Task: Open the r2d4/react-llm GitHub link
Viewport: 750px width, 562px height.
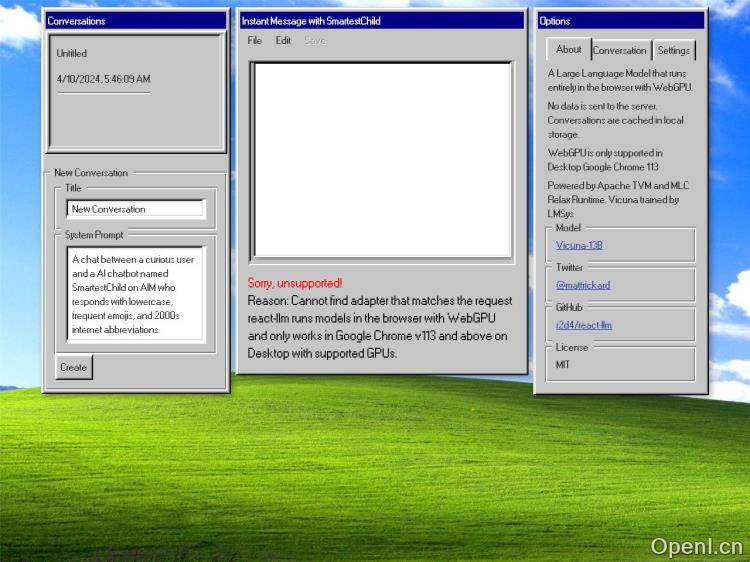Action: coord(584,325)
